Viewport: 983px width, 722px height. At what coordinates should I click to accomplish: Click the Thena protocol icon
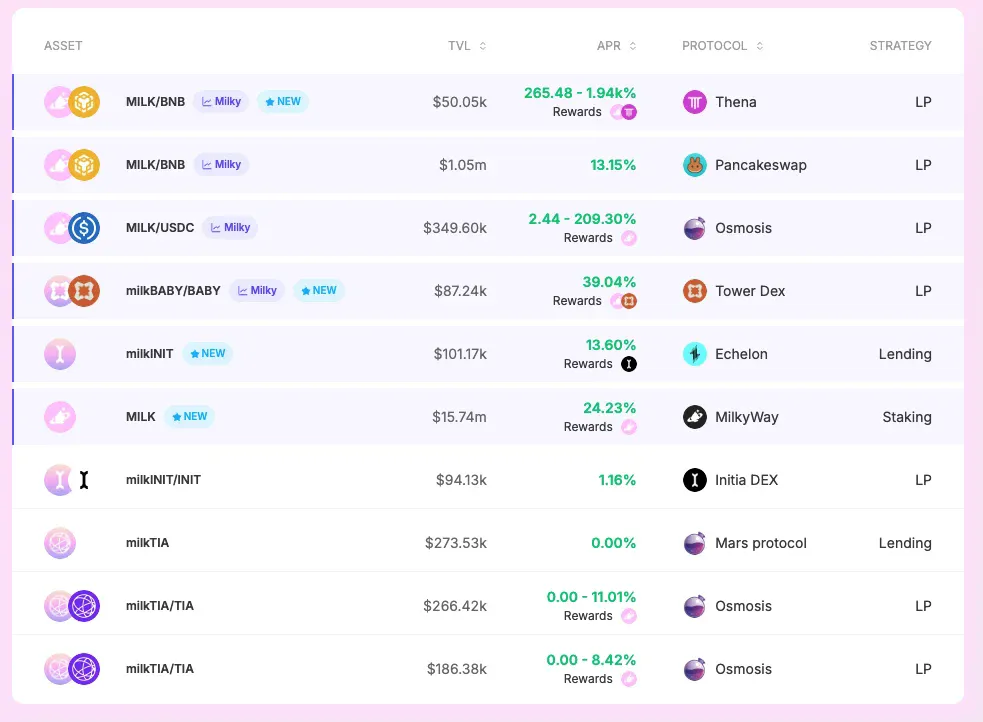pyautogui.click(x=695, y=102)
